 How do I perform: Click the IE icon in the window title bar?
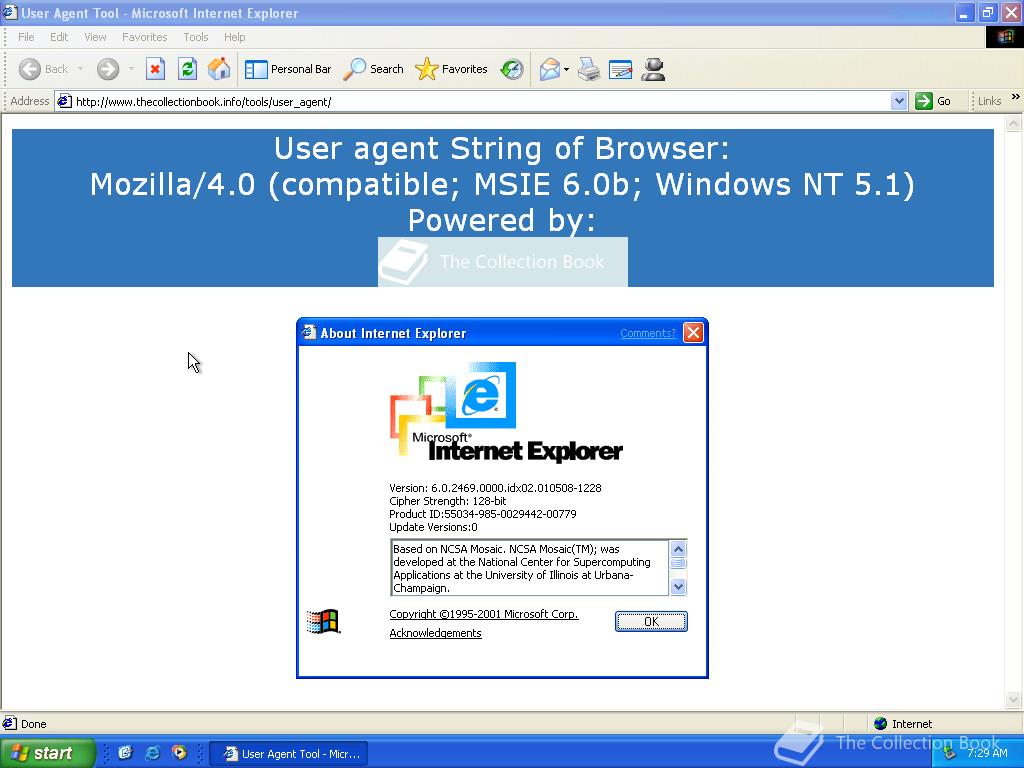[x=10, y=12]
